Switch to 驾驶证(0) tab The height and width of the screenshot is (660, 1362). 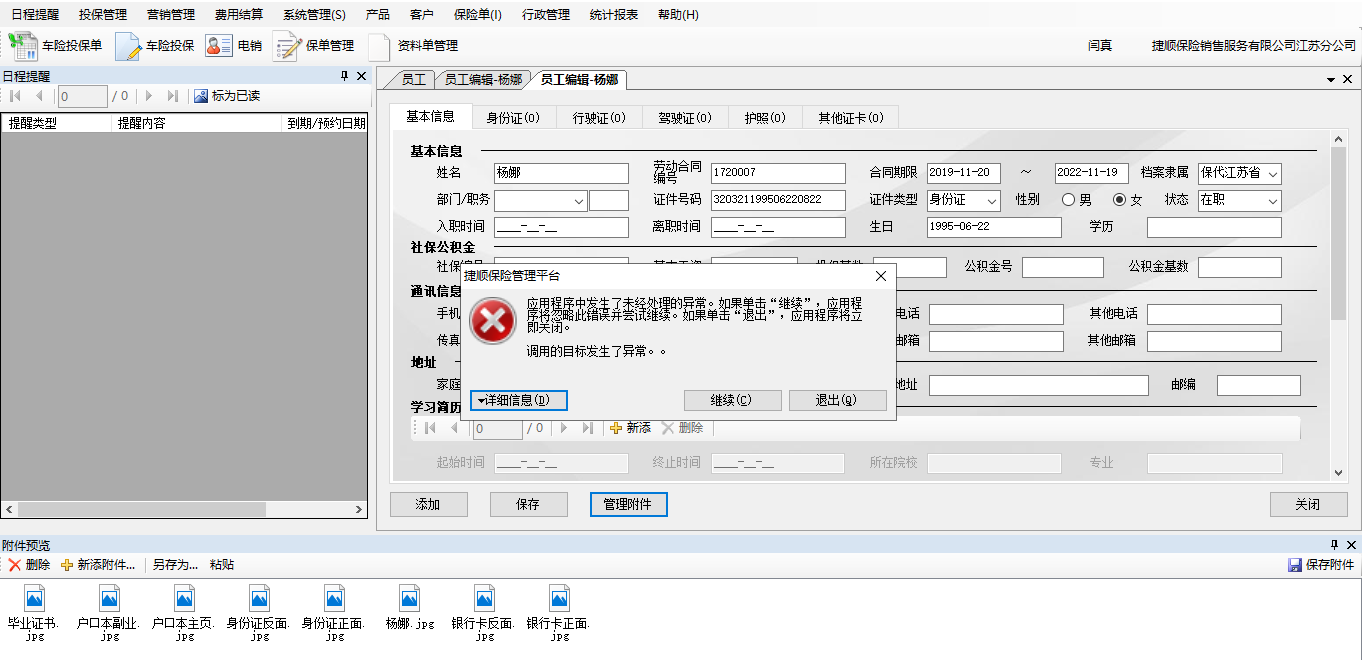(x=685, y=117)
